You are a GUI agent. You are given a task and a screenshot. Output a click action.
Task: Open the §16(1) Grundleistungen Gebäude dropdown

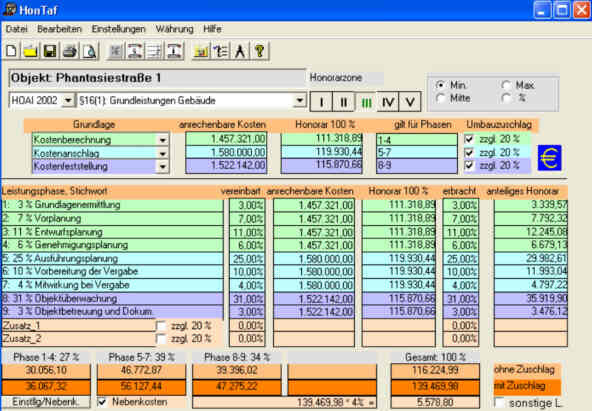point(299,101)
